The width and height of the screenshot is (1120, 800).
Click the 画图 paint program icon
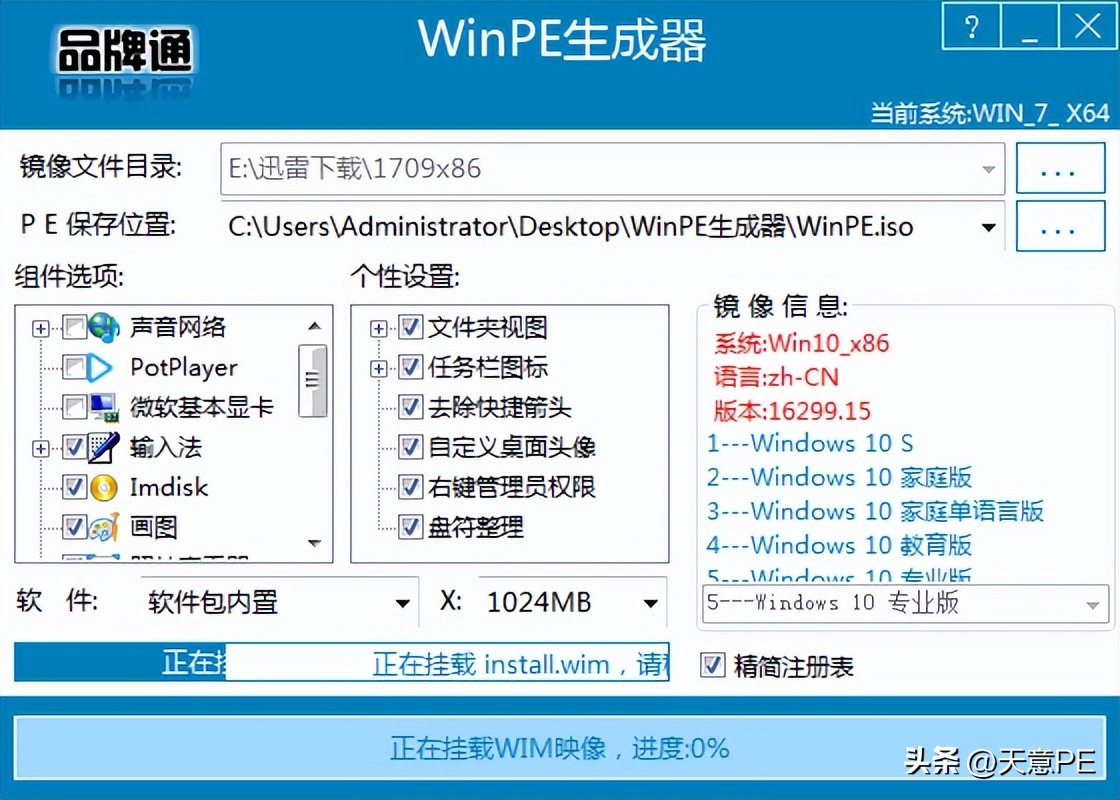click(x=100, y=527)
